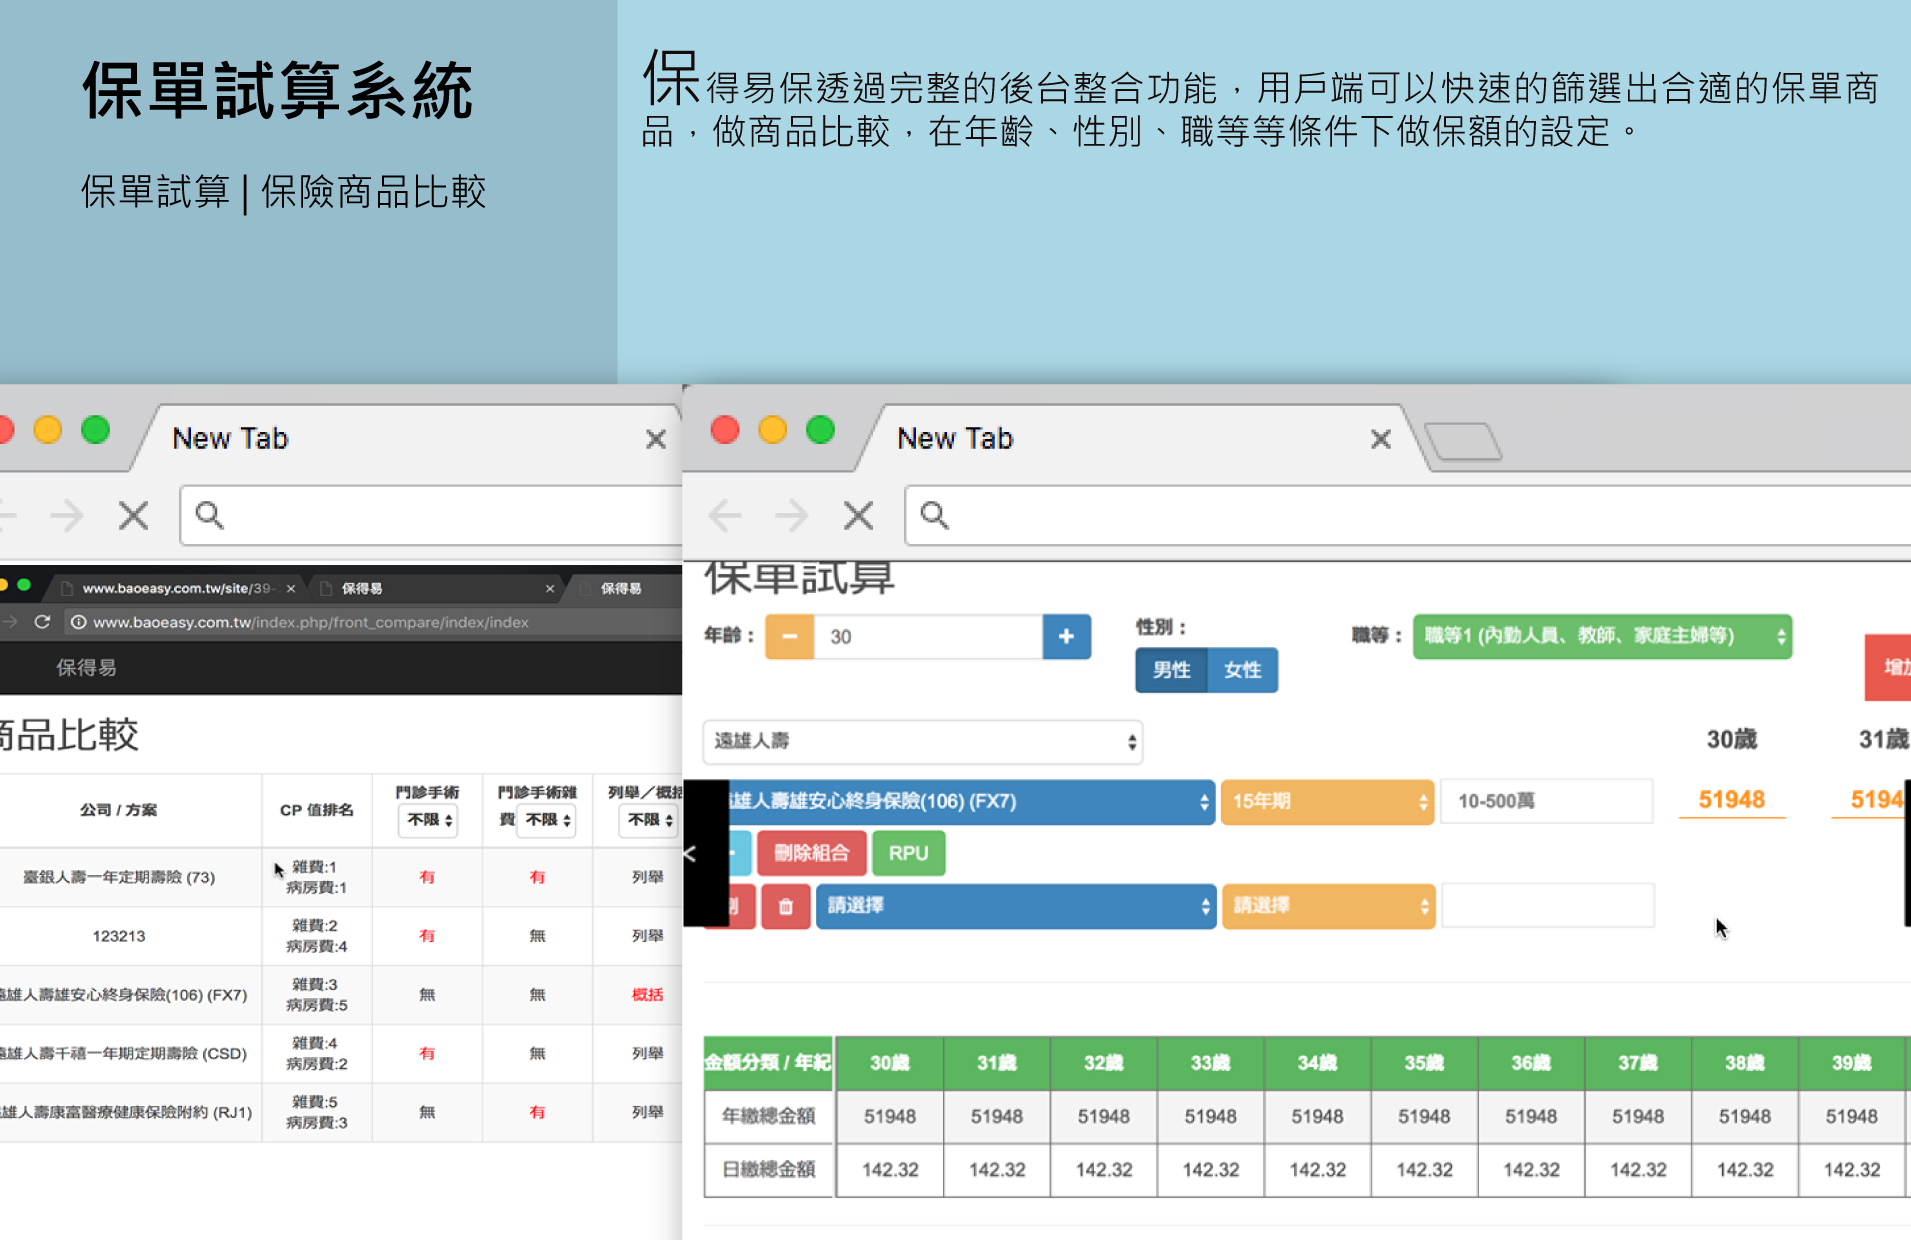The height and width of the screenshot is (1240, 1911).
Task: Switch to the www.baoeasy.com.tw/site inner tab
Action: (x=176, y=588)
